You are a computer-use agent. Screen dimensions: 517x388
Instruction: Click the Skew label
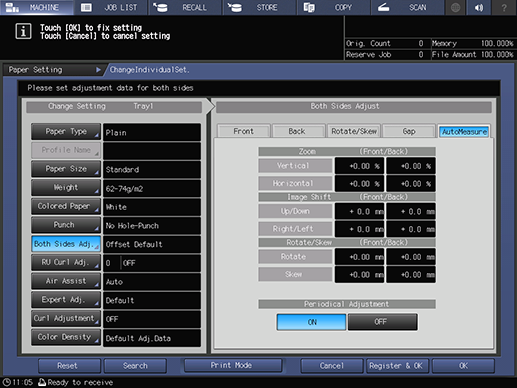pyautogui.click(x=295, y=274)
